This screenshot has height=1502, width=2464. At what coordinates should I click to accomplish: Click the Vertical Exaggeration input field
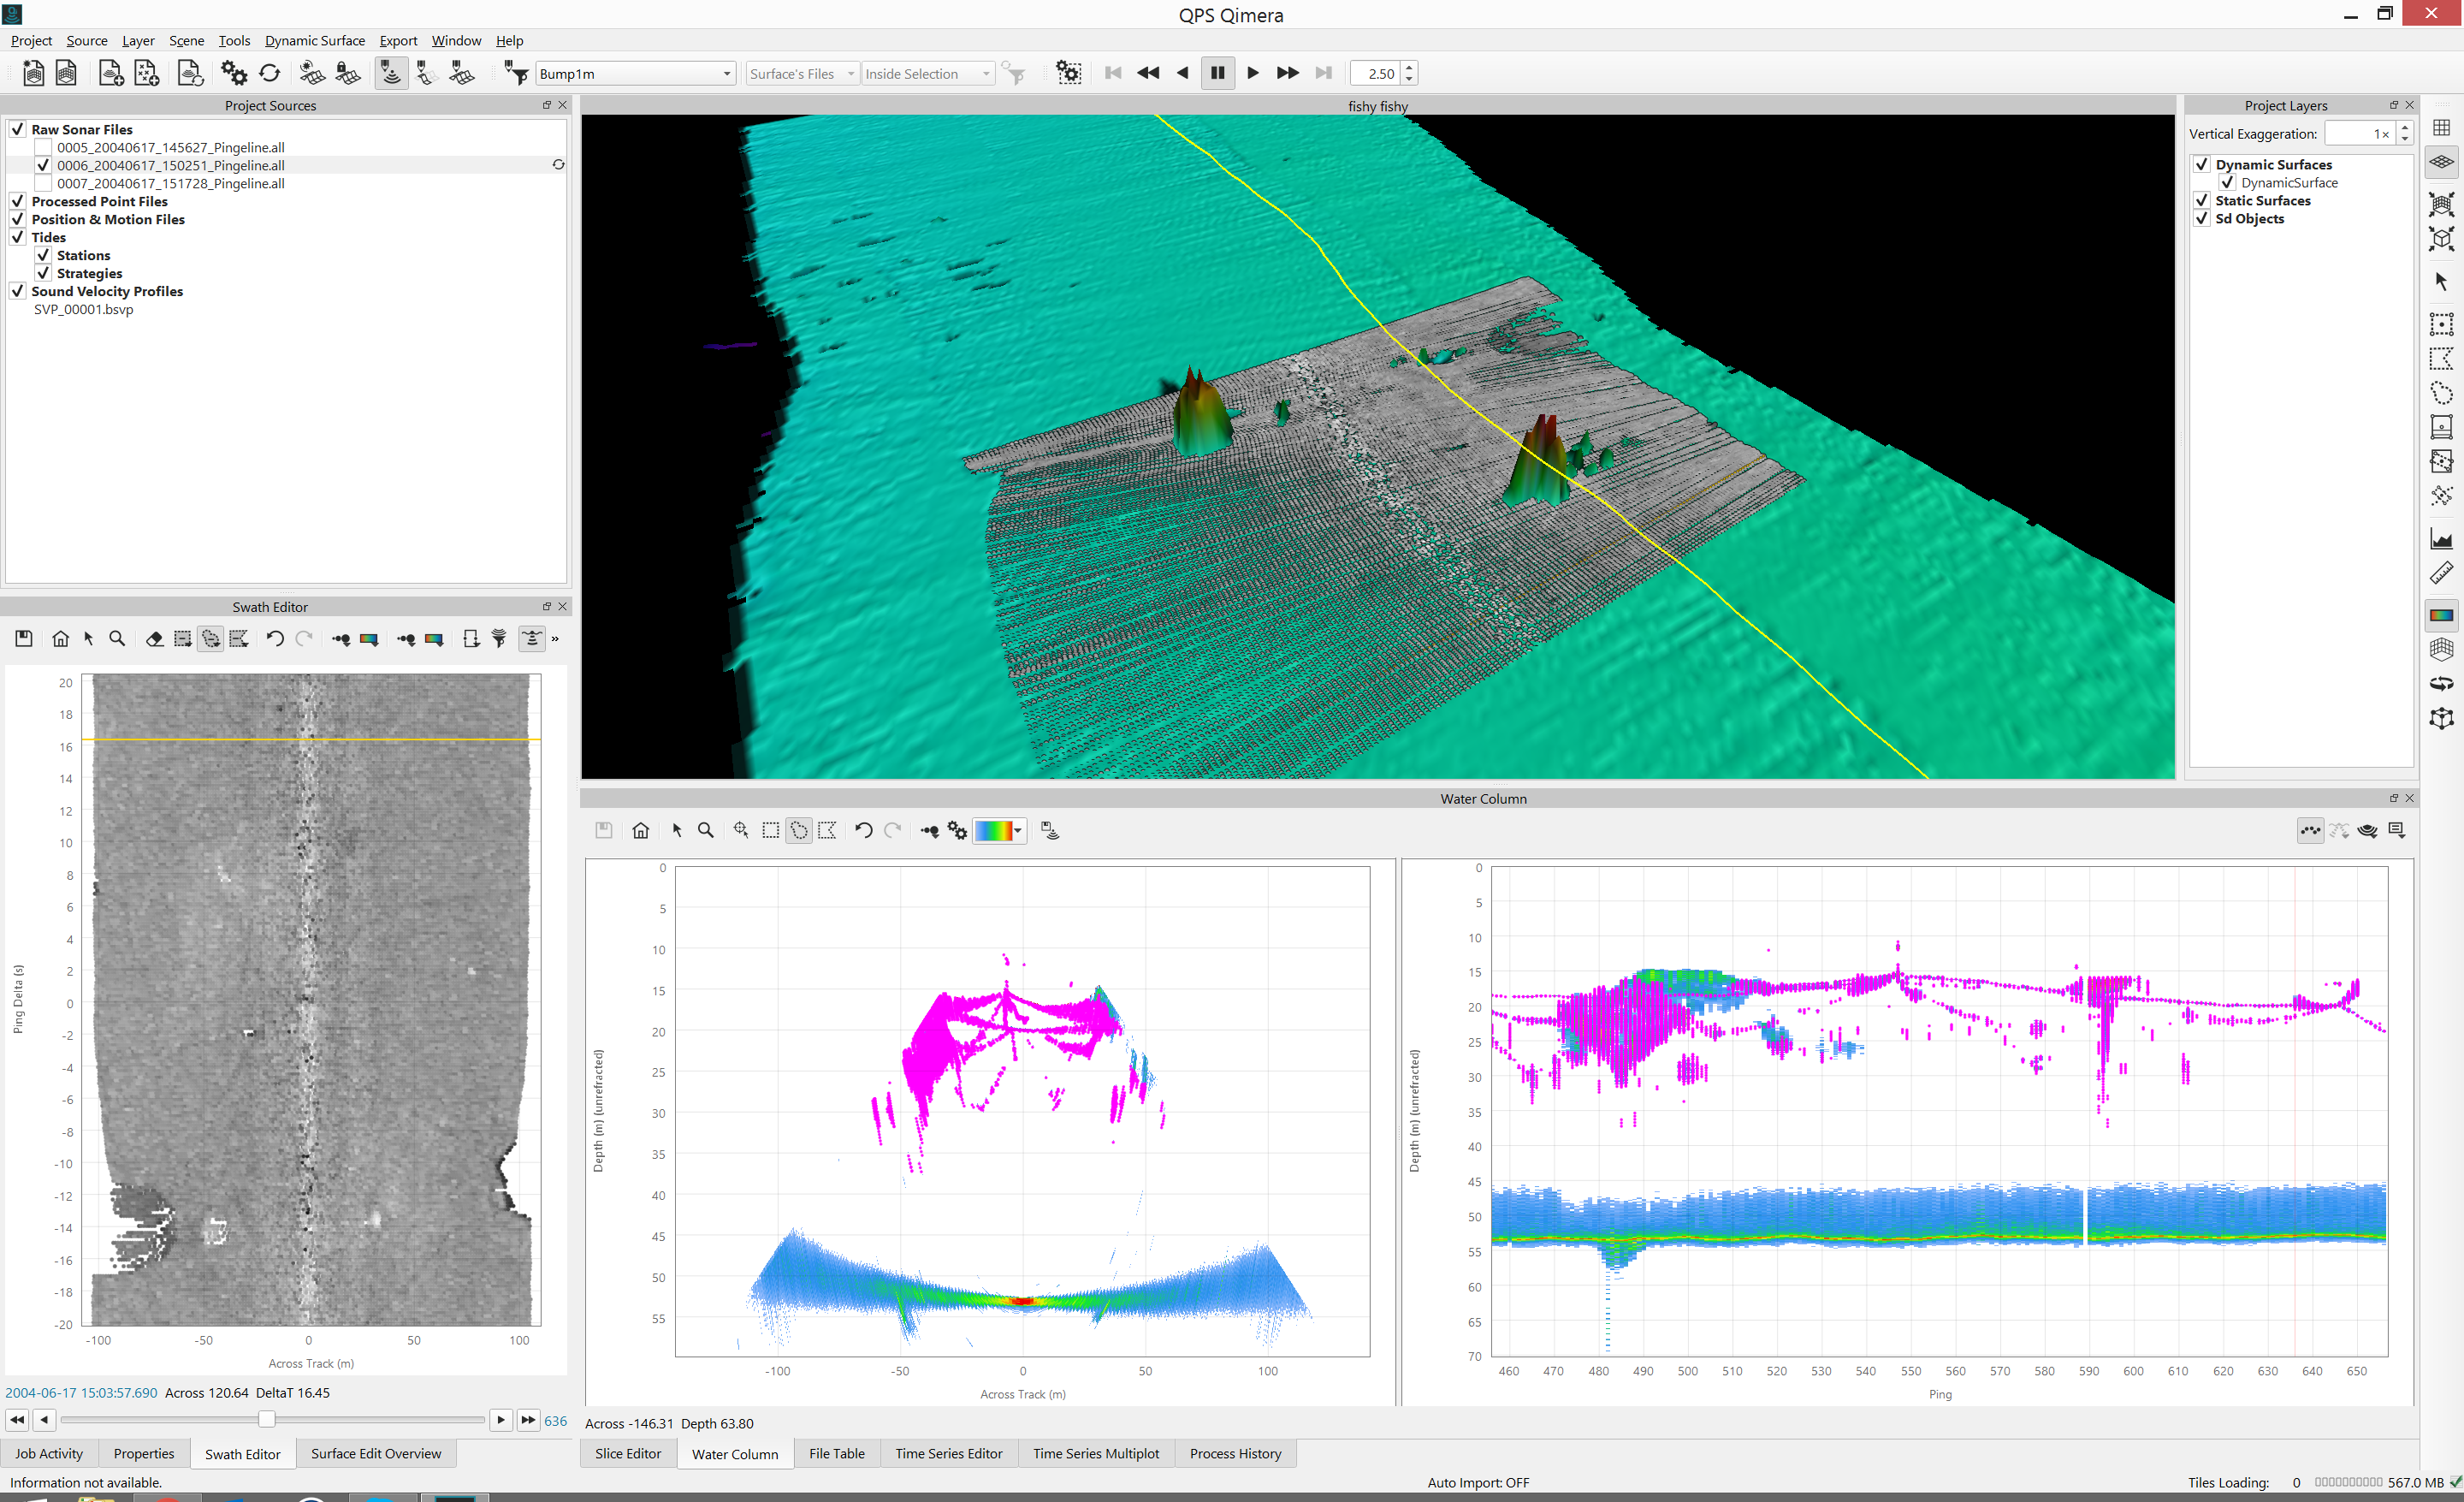(2358, 134)
